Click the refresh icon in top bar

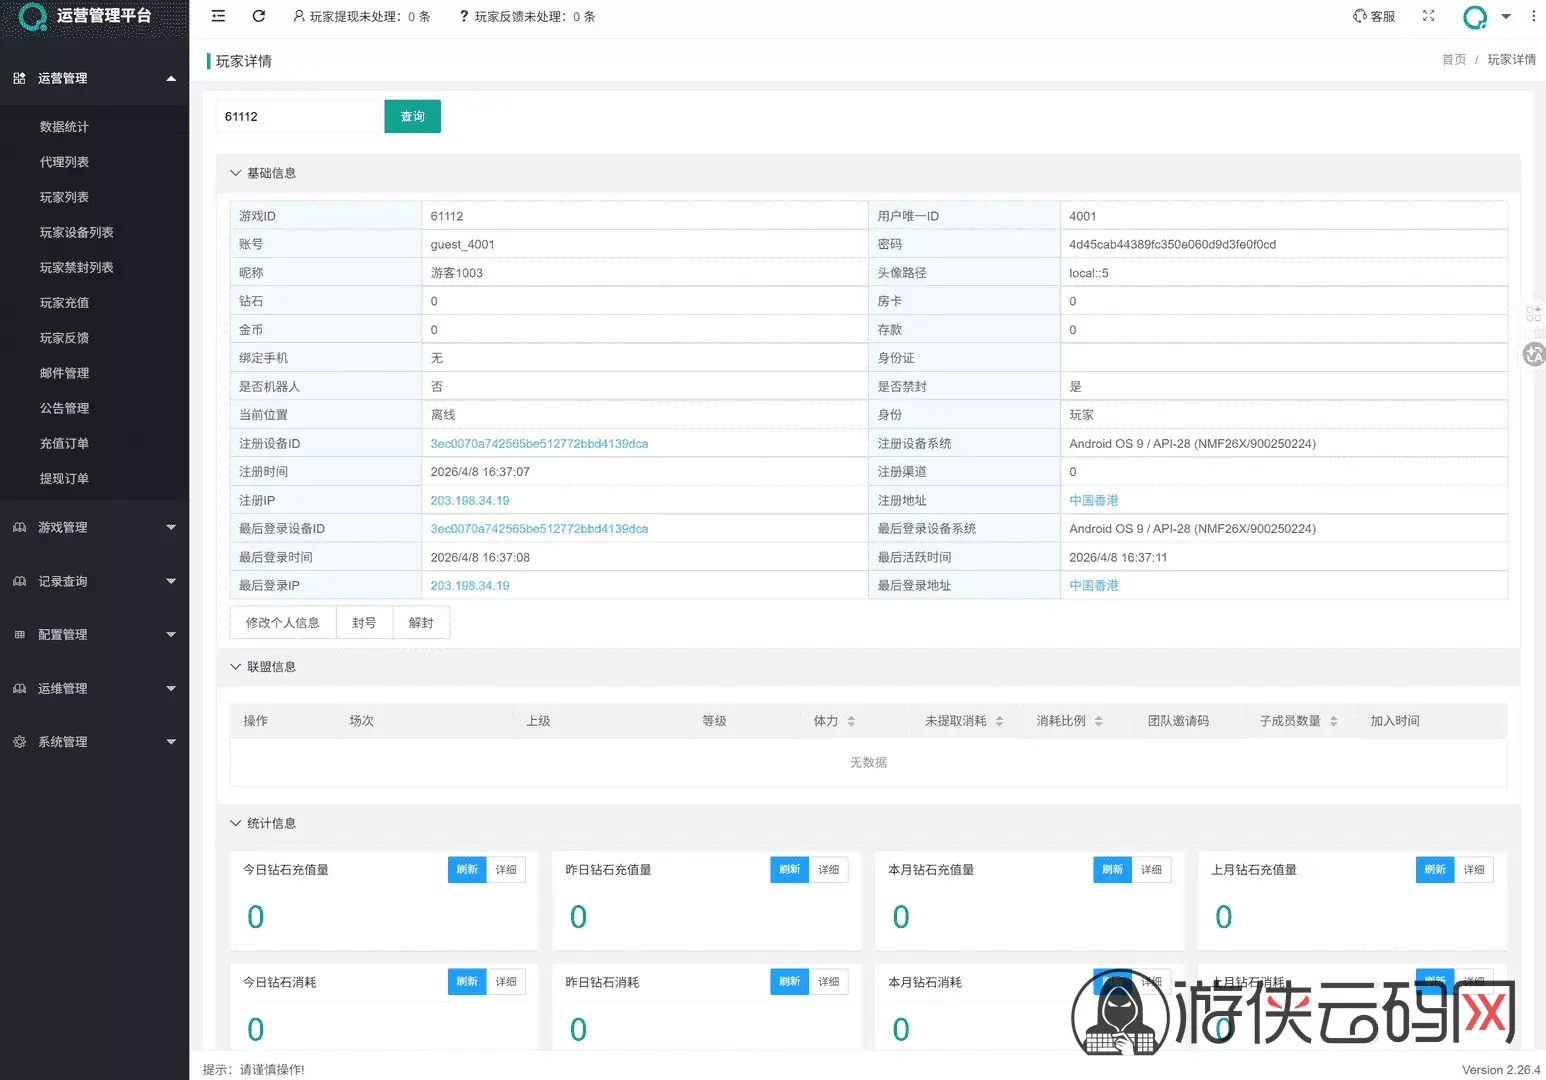click(x=259, y=16)
